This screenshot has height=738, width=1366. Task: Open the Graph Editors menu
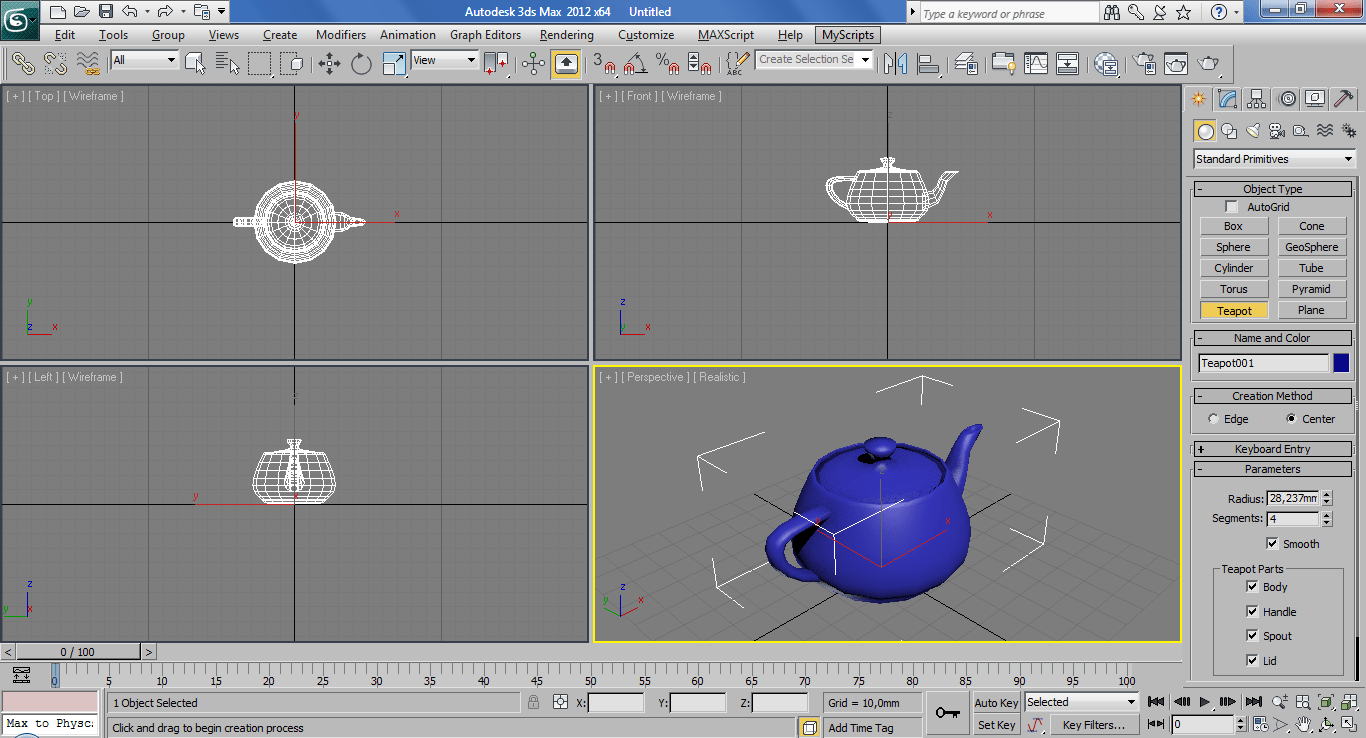point(485,35)
